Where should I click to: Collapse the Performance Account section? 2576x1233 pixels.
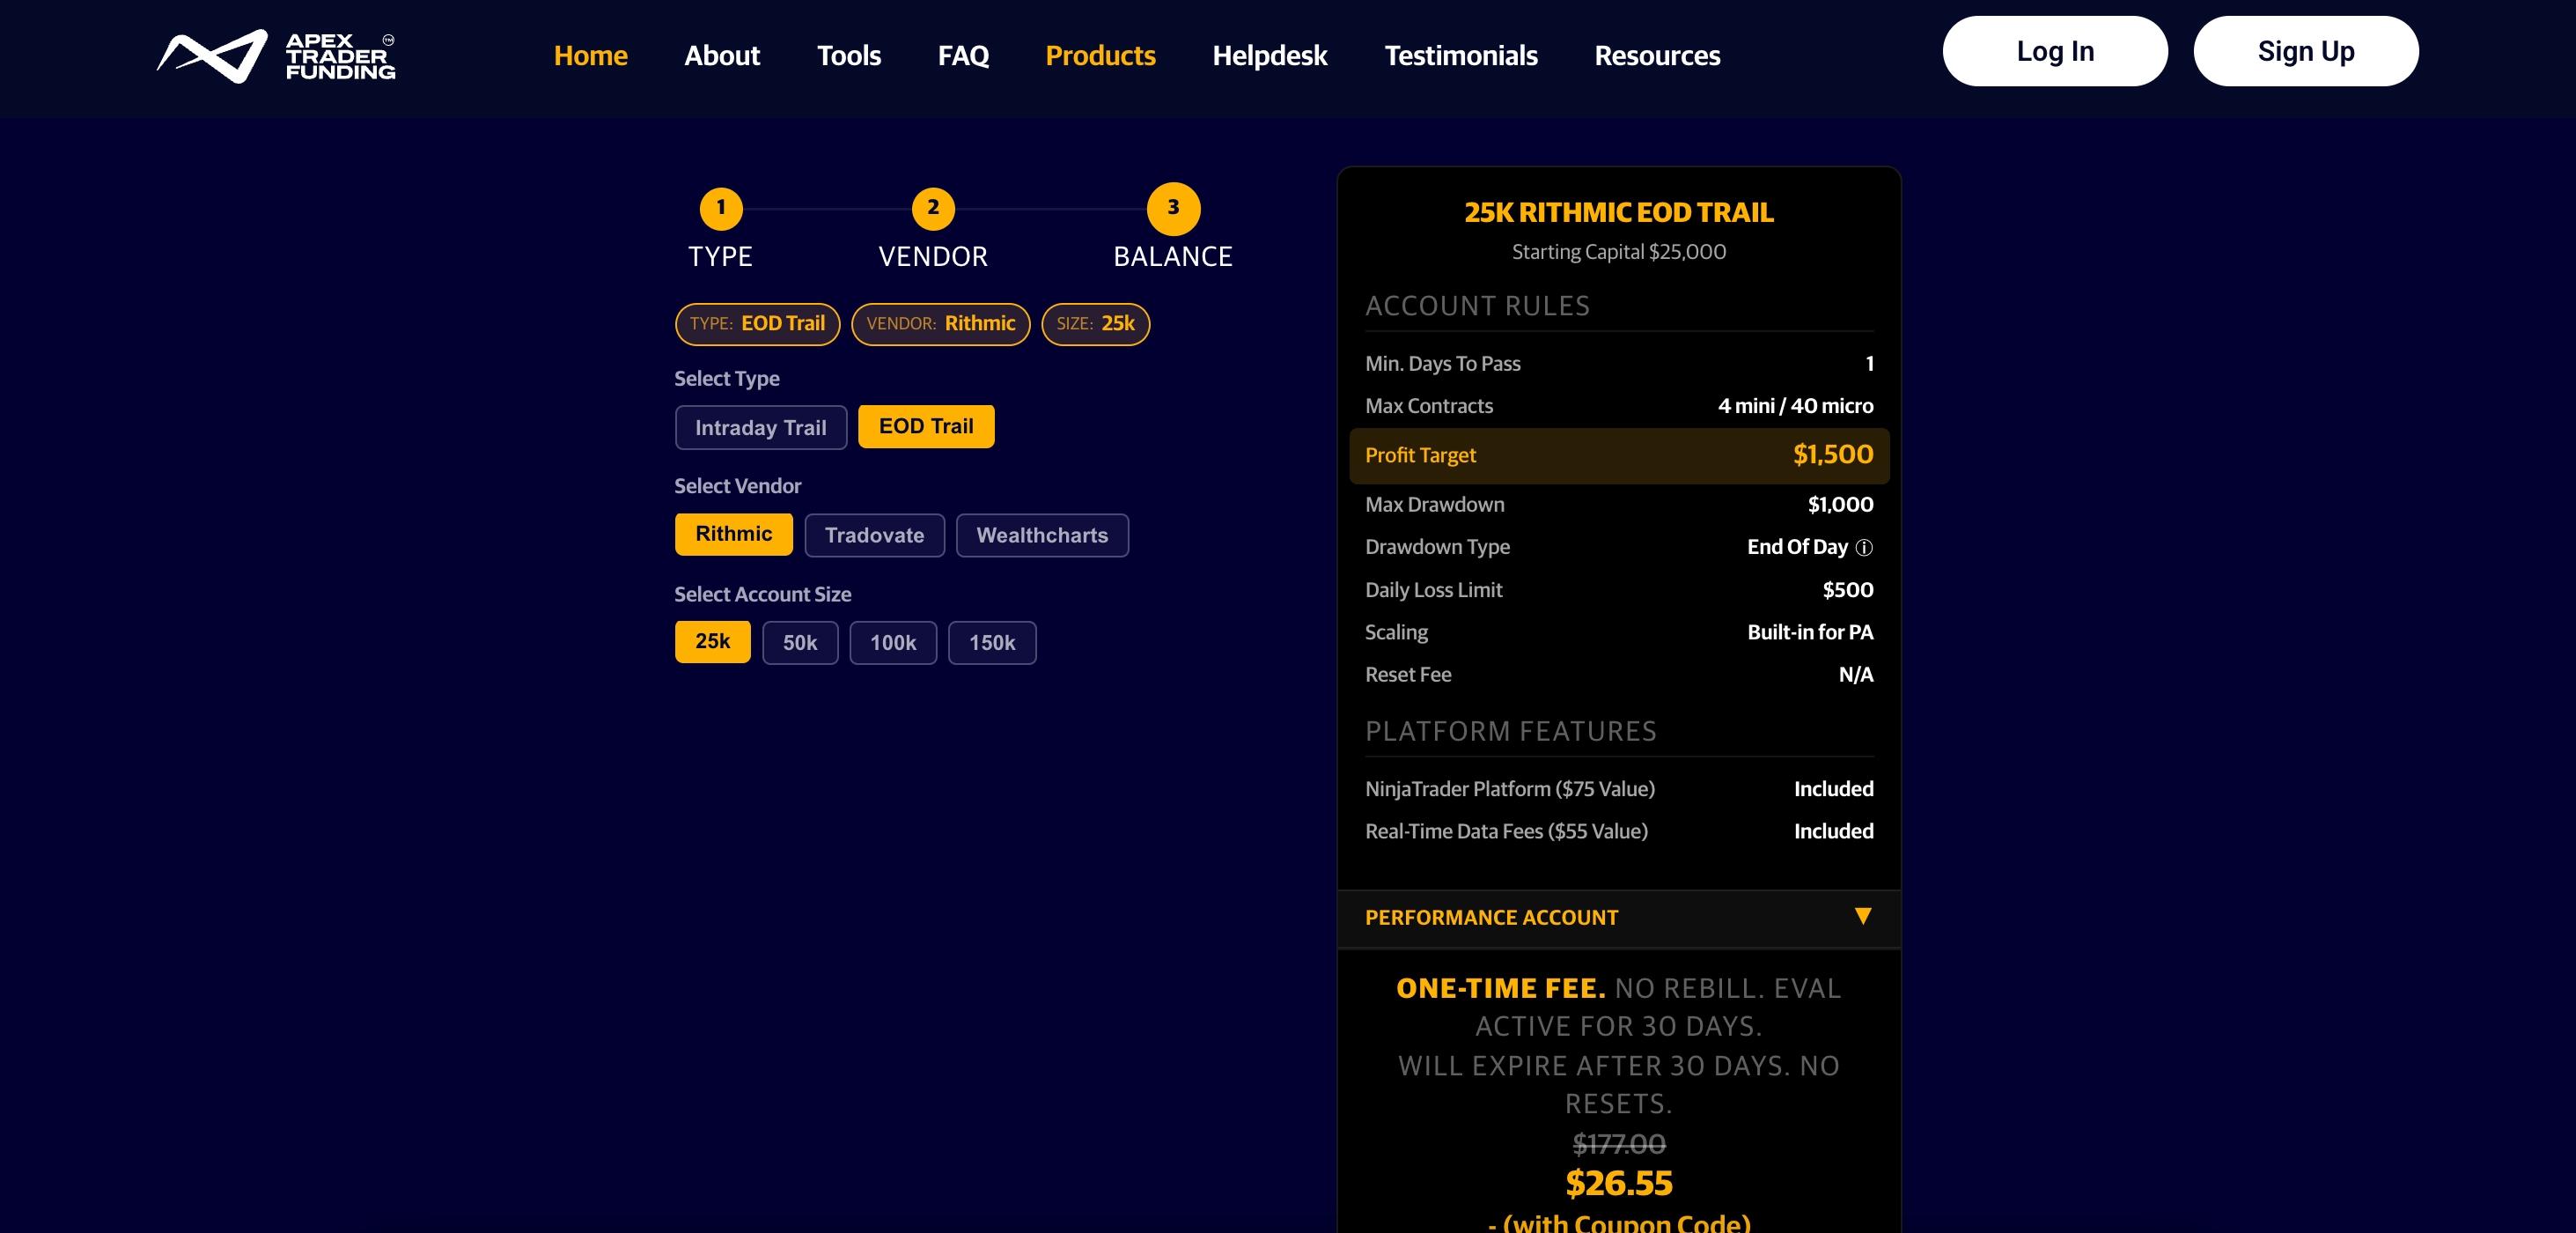point(1862,915)
